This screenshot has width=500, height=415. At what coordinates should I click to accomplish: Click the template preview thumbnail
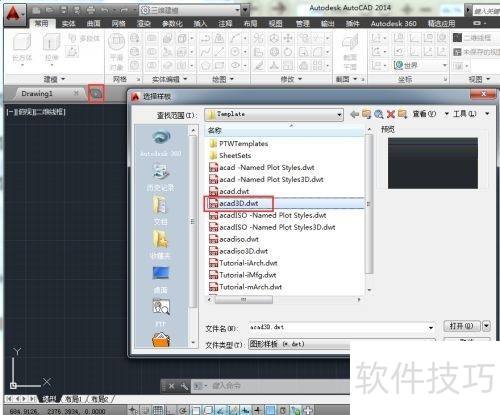pos(433,163)
